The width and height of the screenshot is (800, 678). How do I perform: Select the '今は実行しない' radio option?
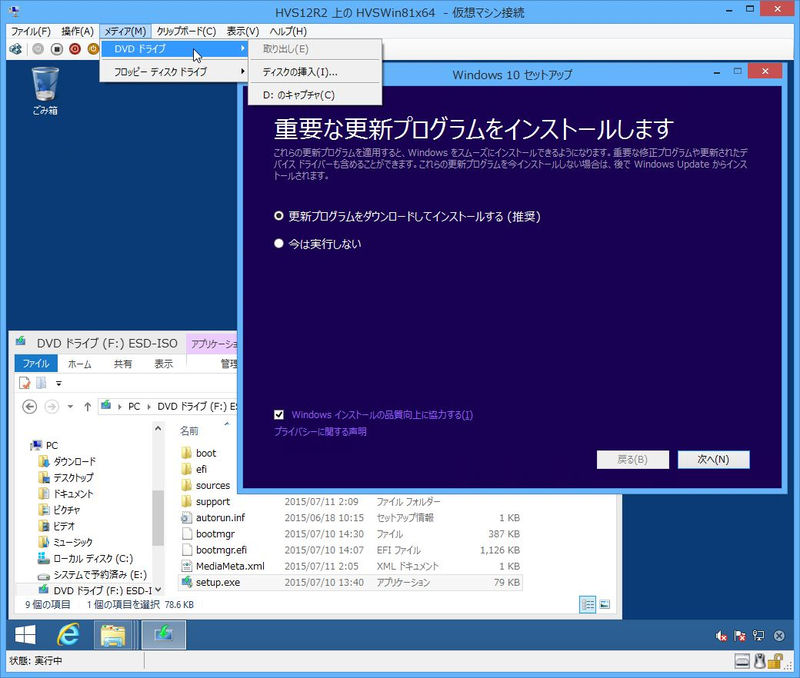[x=279, y=243]
